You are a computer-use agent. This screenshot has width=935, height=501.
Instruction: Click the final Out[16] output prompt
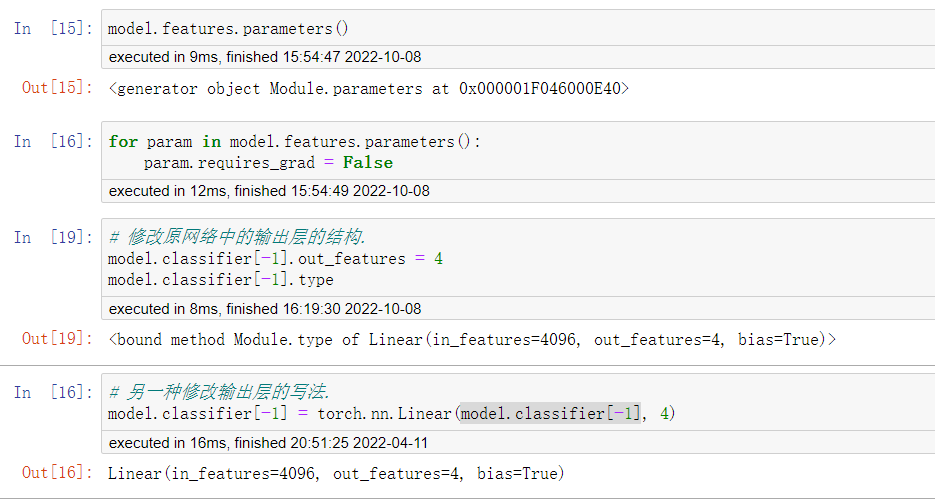point(57,473)
